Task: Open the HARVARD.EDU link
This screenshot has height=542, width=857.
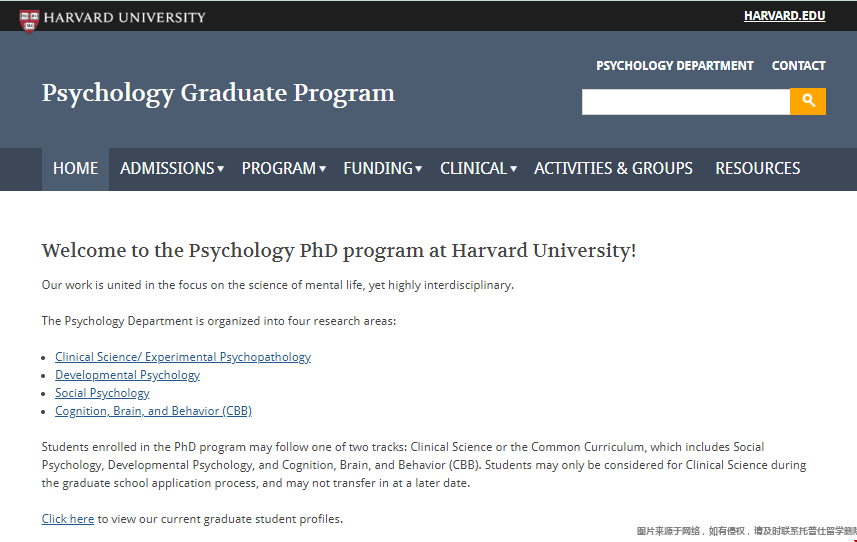Action: [x=784, y=16]
